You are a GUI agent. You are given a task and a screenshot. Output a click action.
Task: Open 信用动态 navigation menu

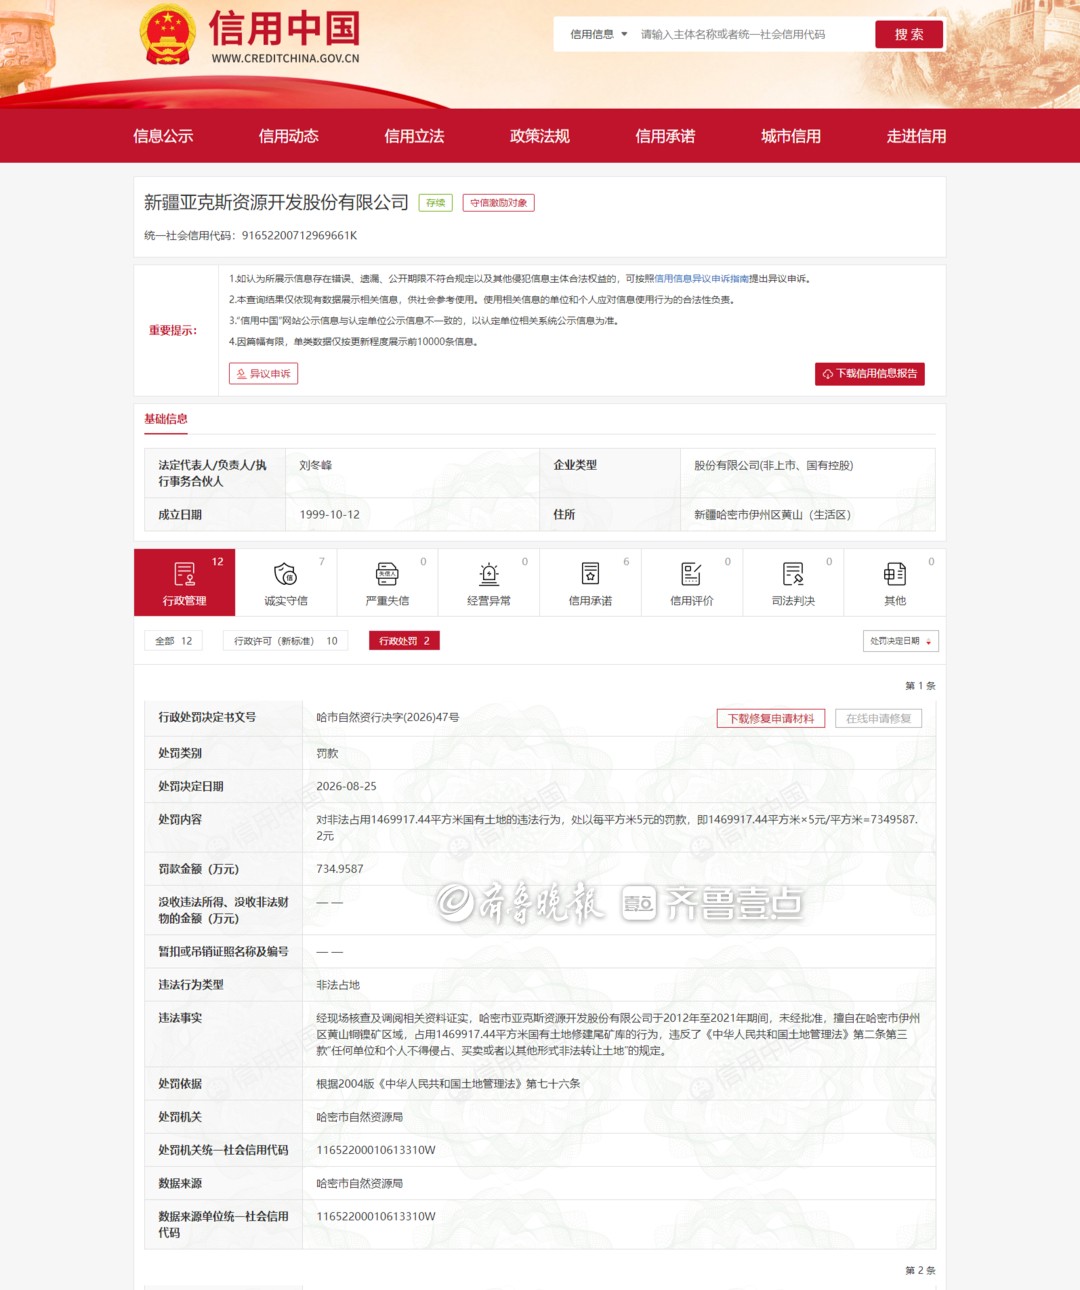(x=289, y=136)
